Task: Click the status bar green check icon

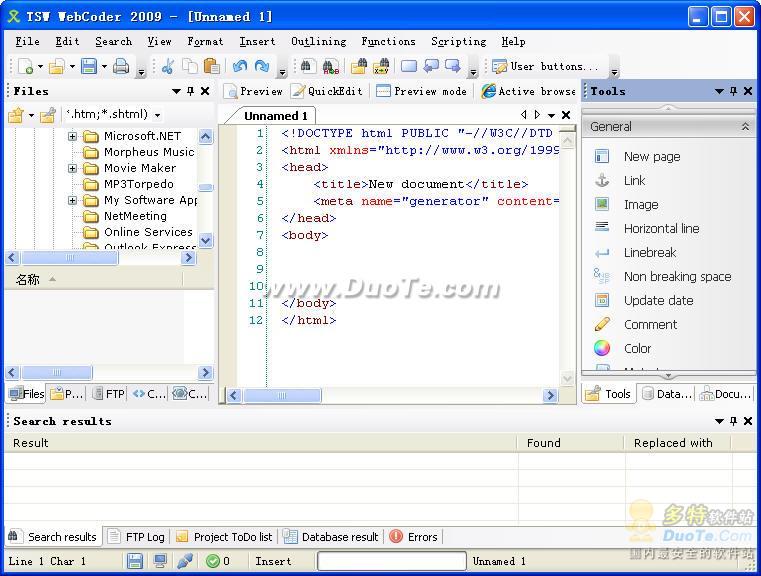Action: tap(213, 561)
